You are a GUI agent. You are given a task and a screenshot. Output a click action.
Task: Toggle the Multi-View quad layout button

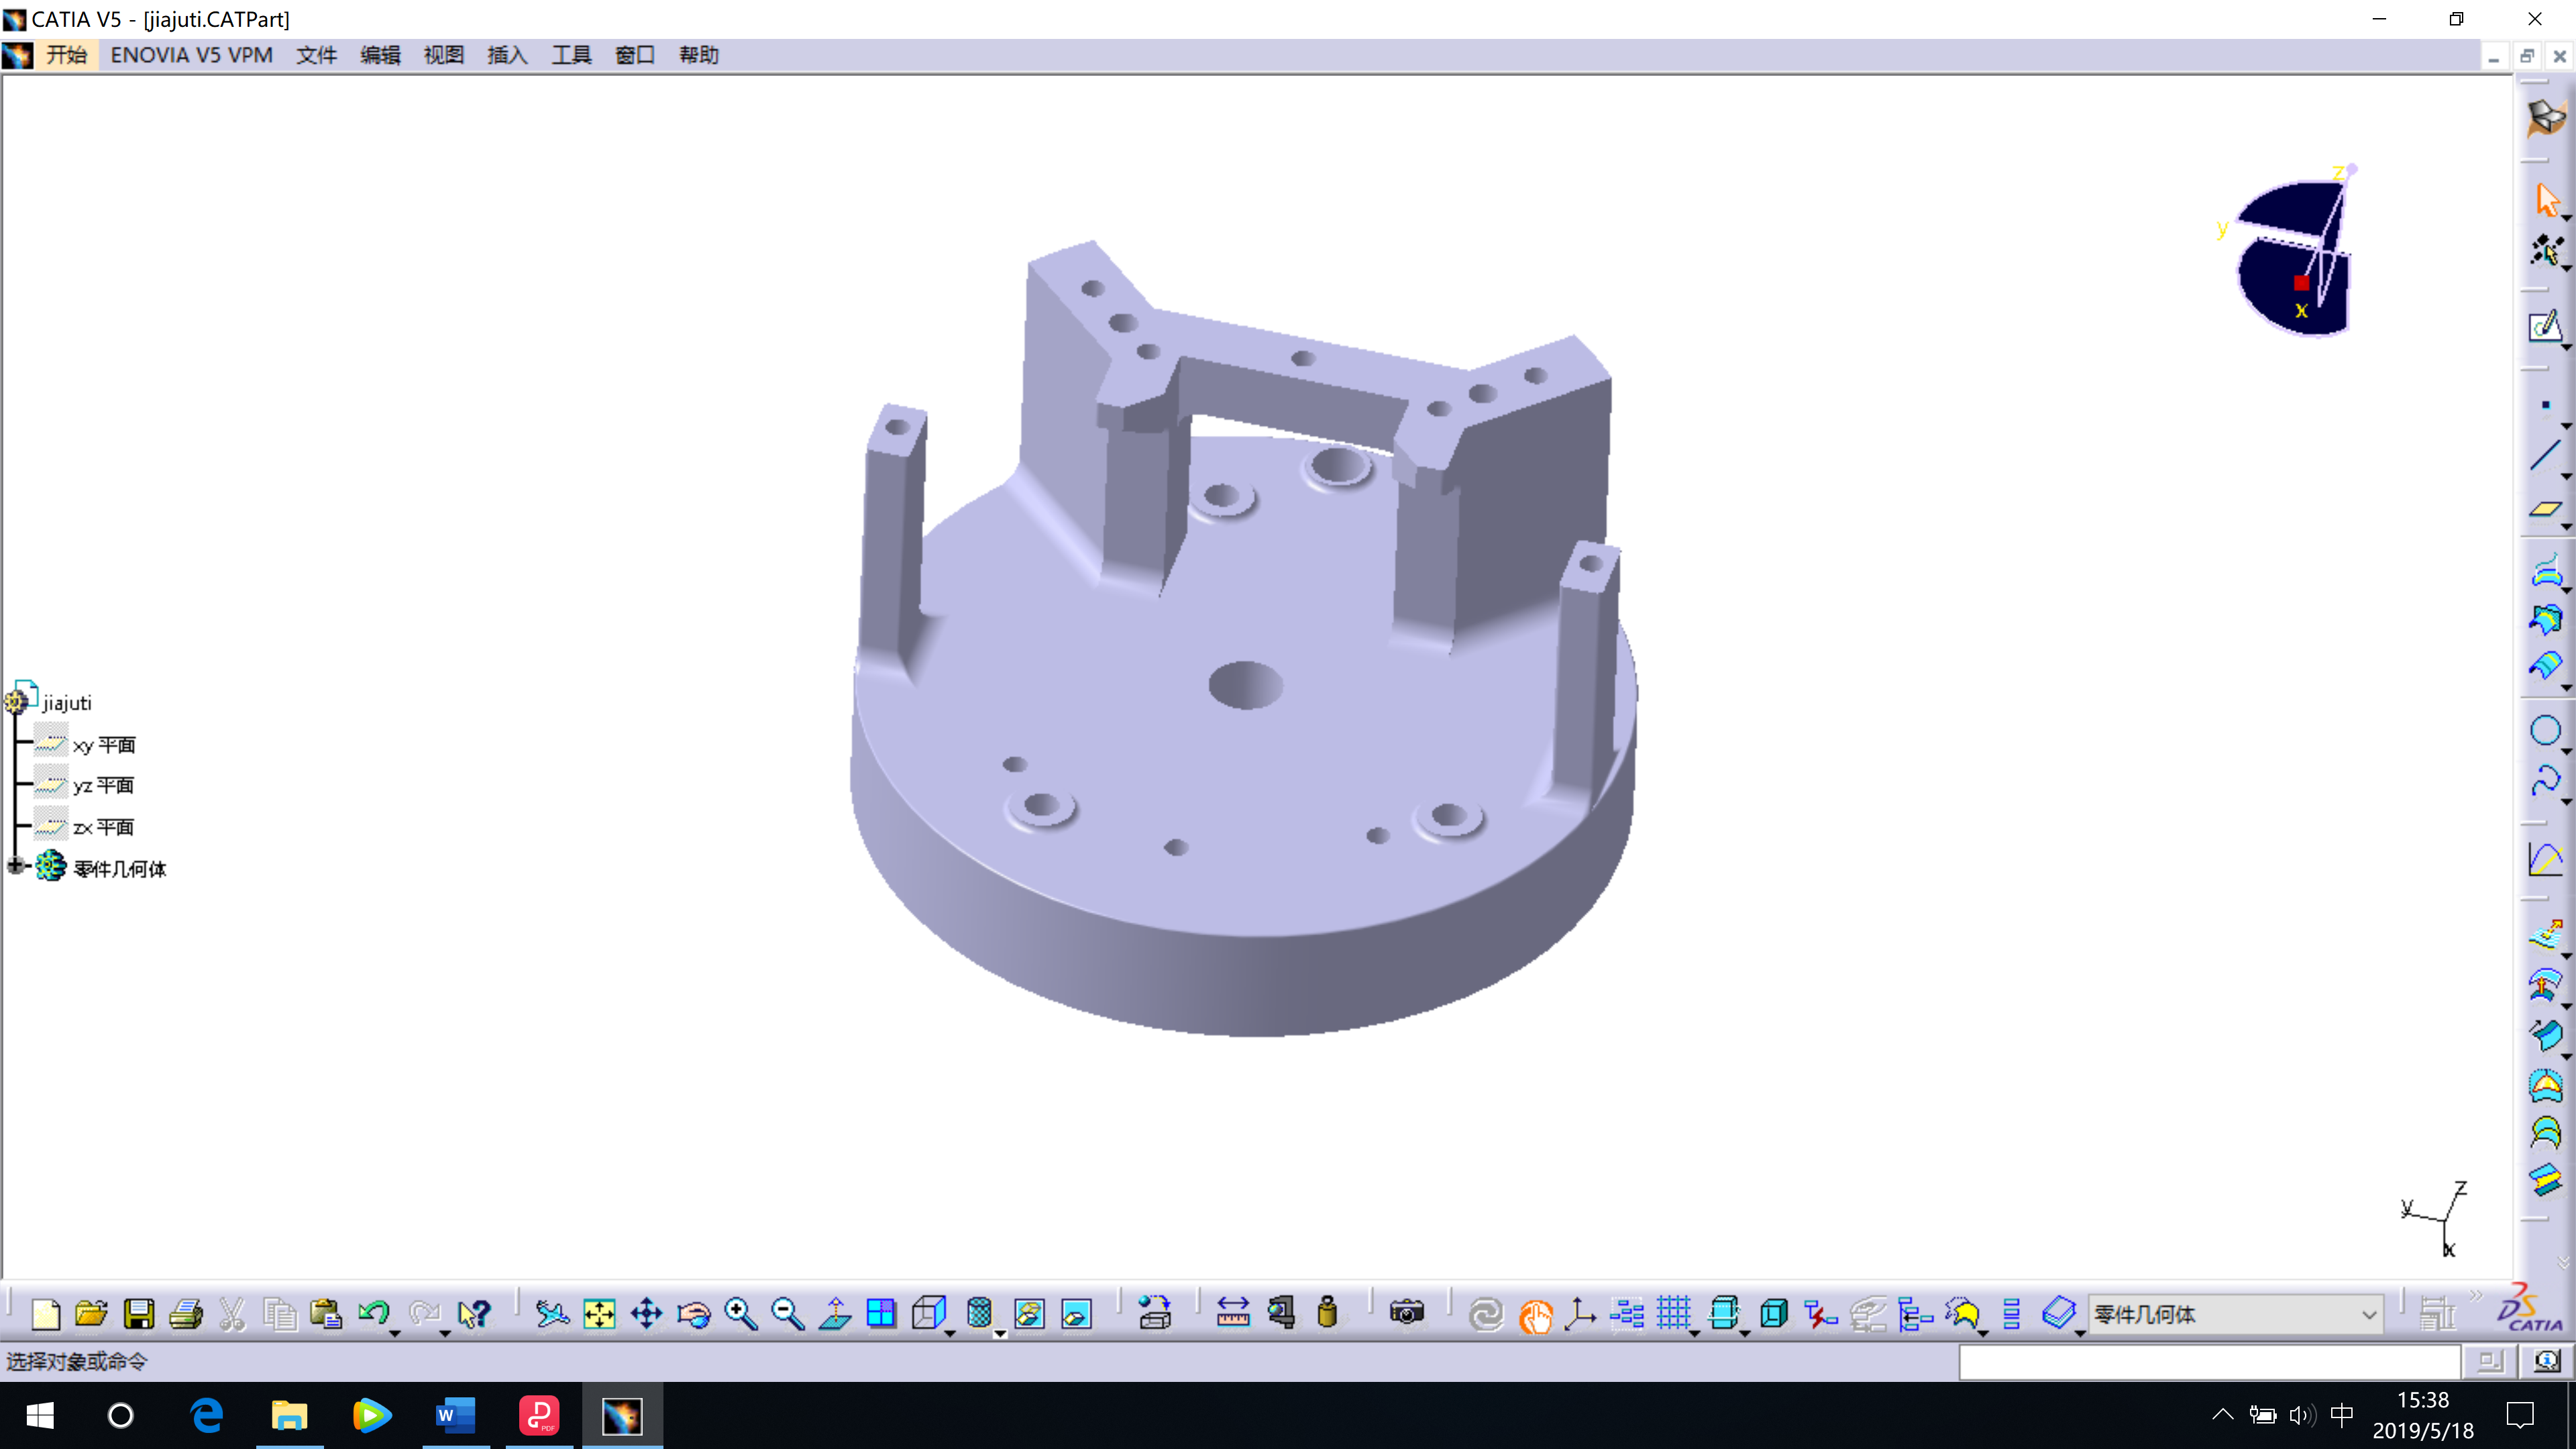[881, 1314]
